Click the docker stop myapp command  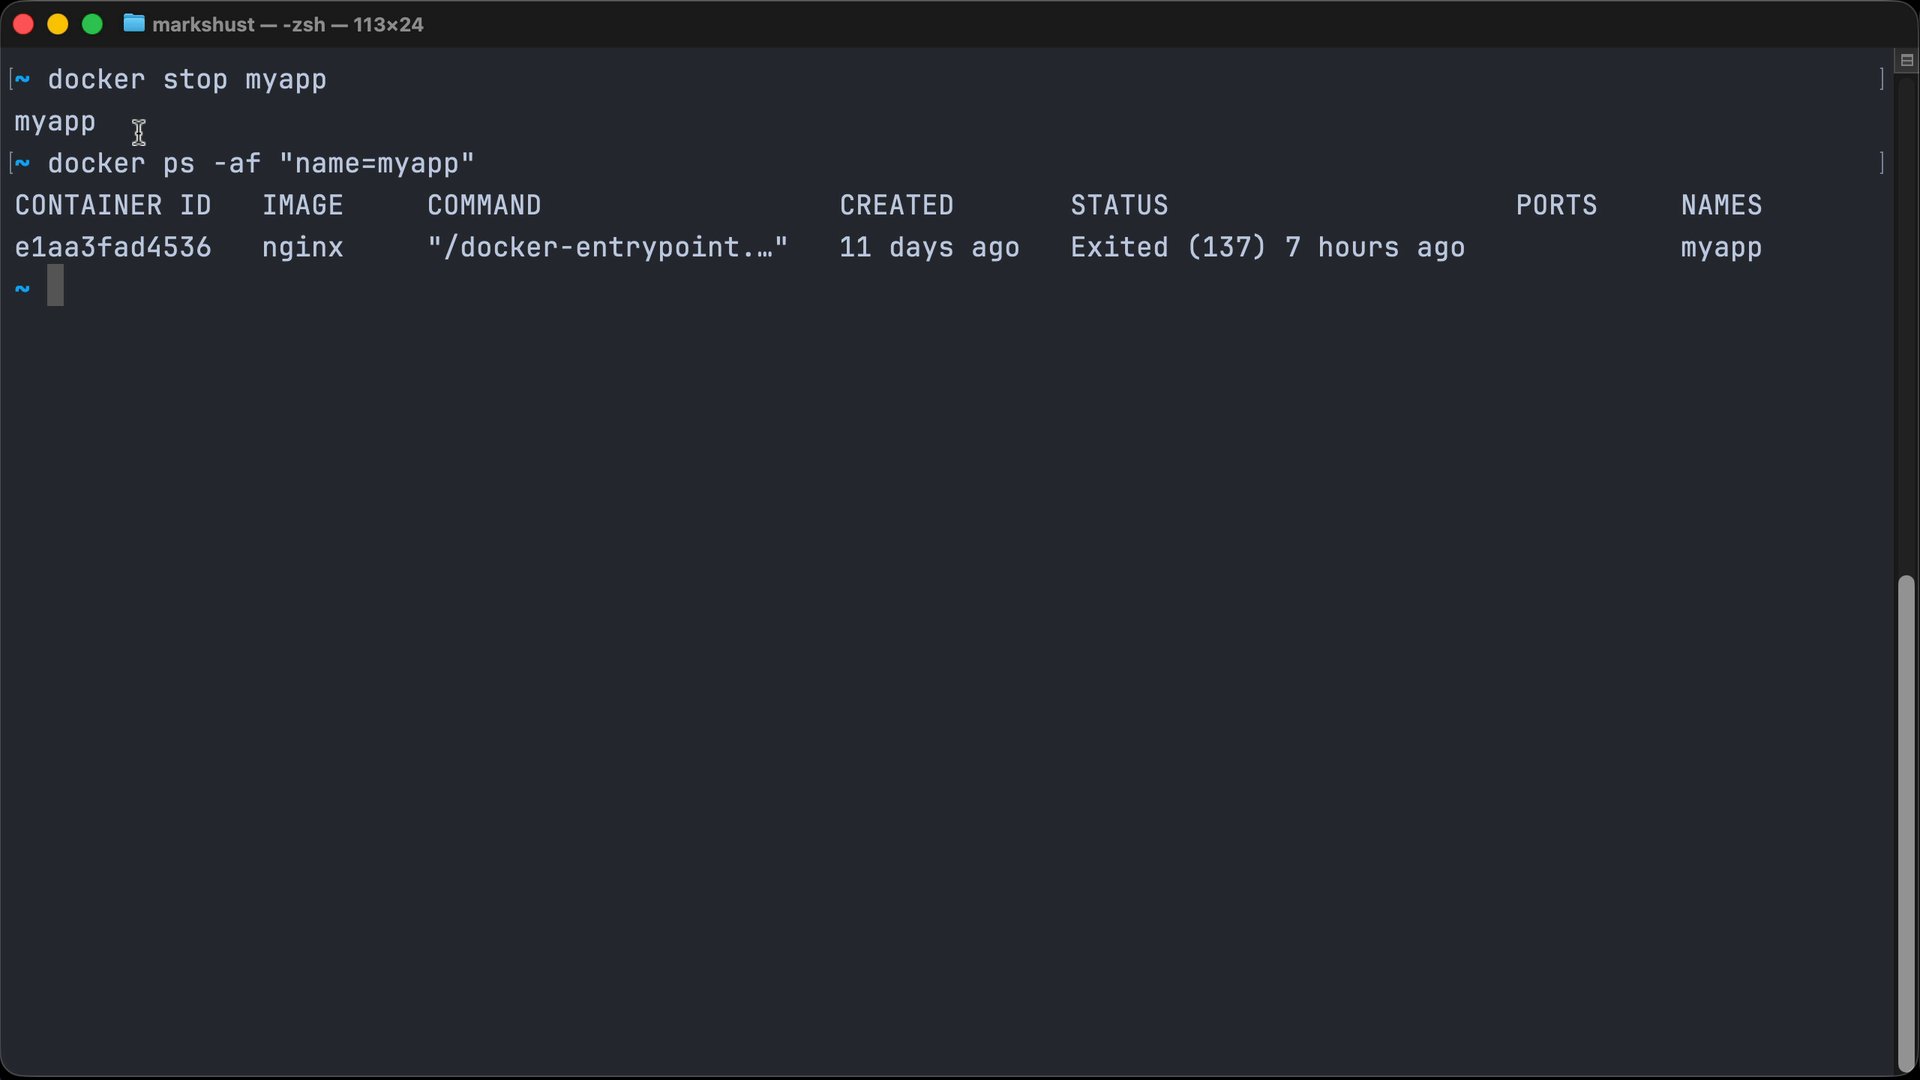186,80
